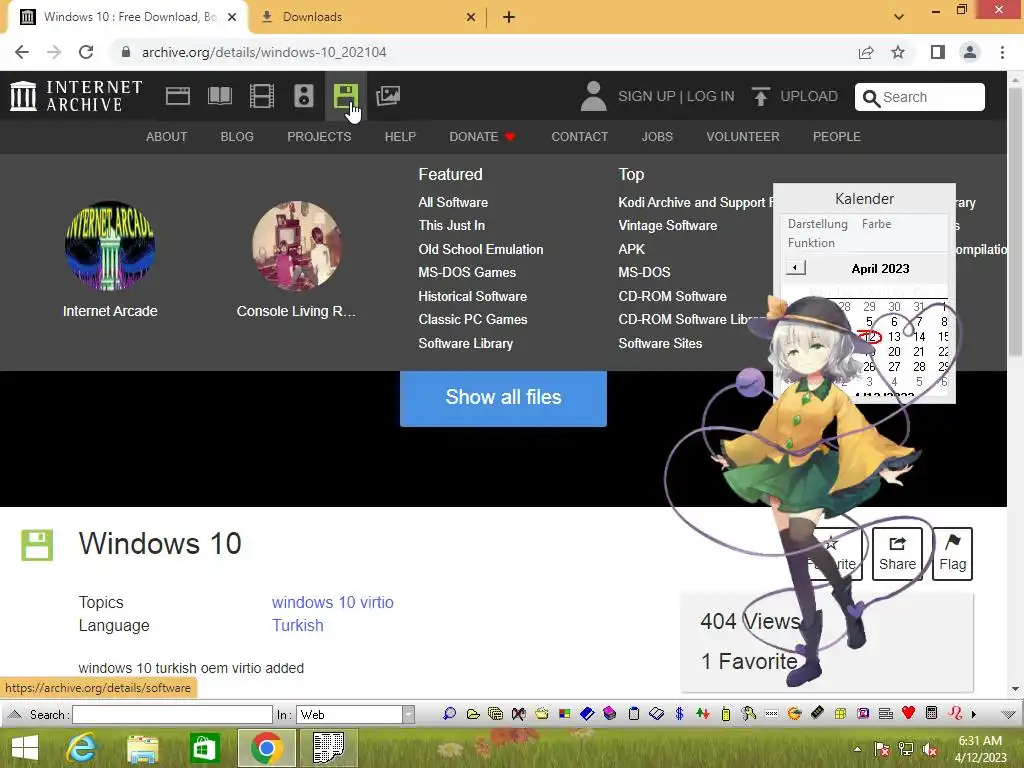Click the green Software floppy icon in header
Viewport: 1024px width, 768px height.
coord(345,96)
